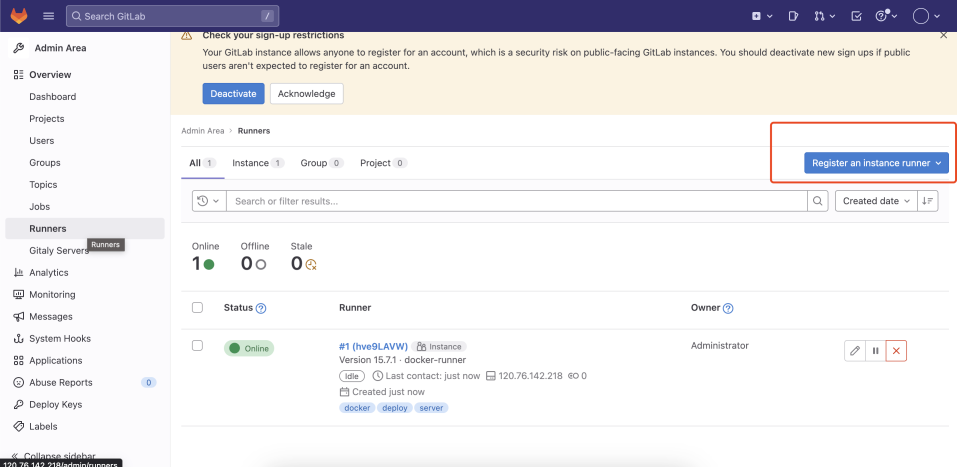This screenshot has width=957, height=467.
Task: Click the docker tag
Action: (x=357, y=408)
